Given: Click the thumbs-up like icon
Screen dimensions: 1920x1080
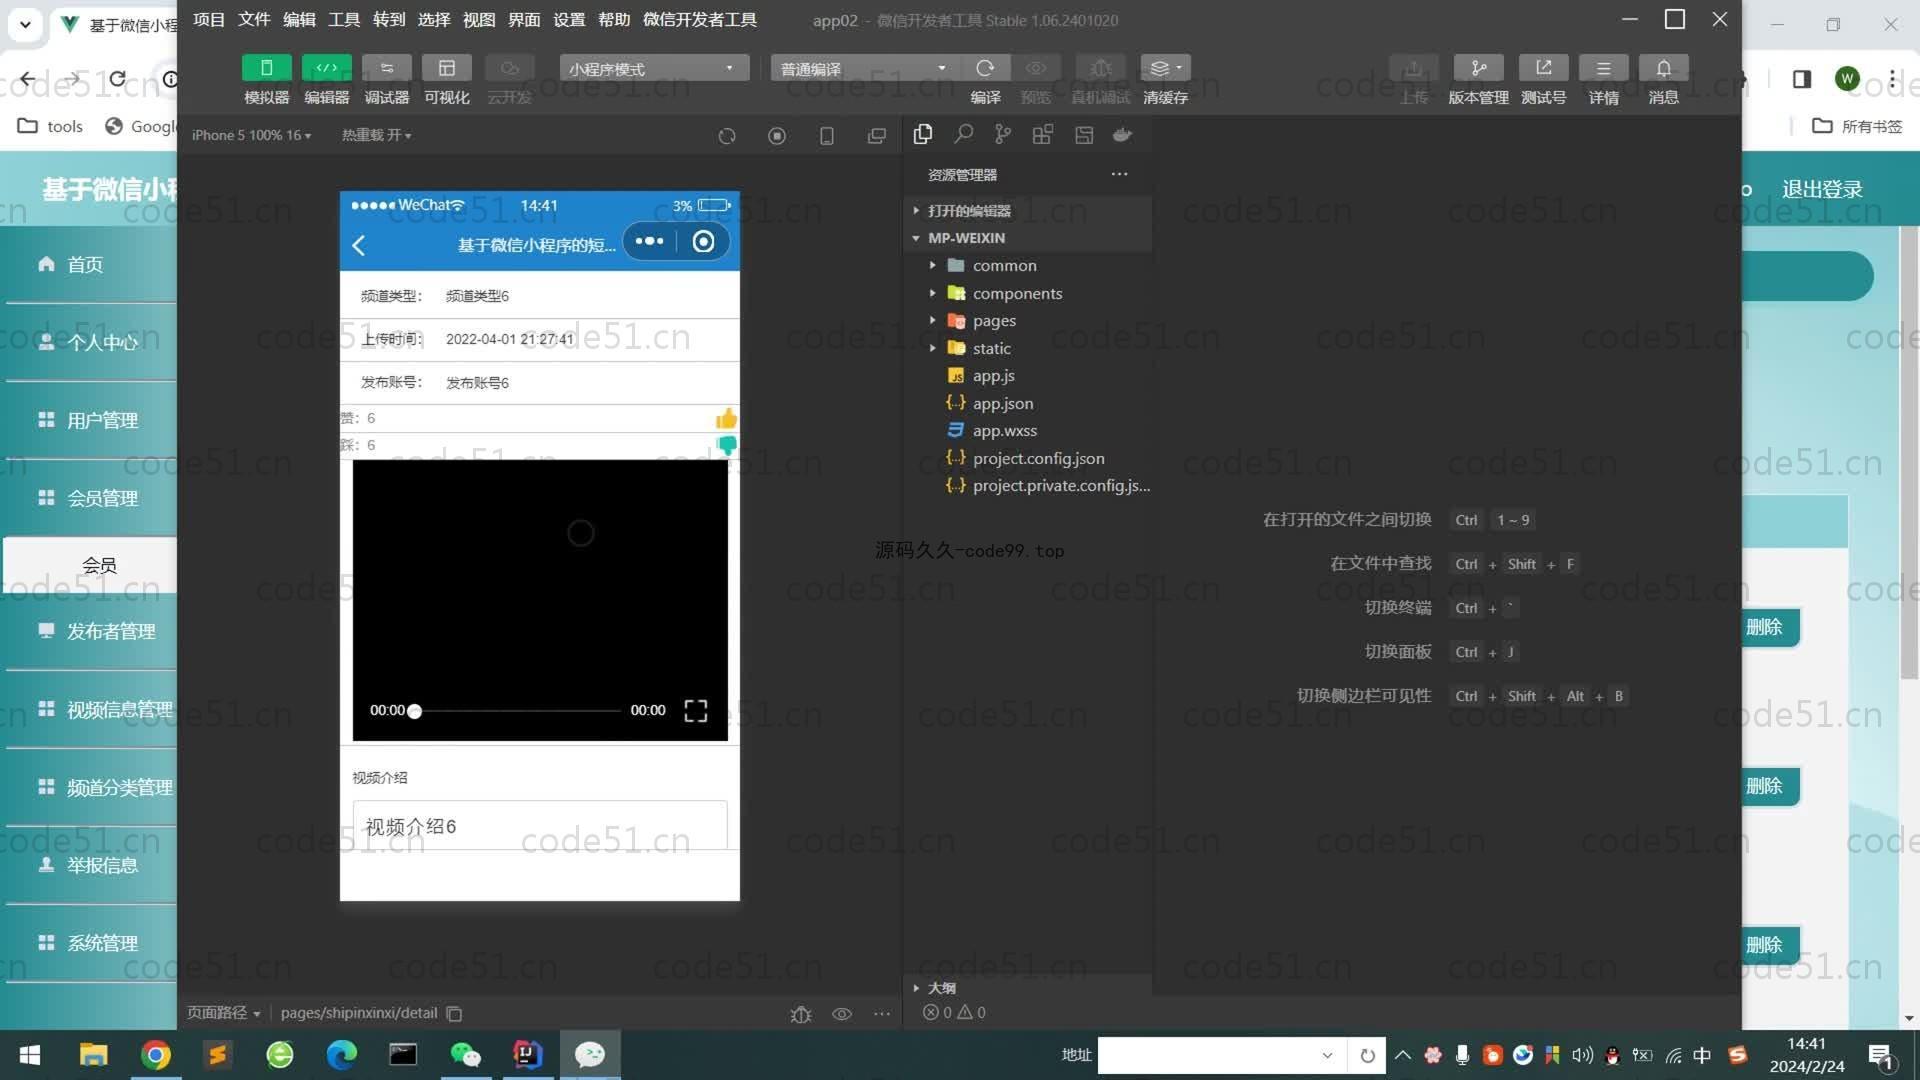Looking at the screenshot, I should [x=726, y=418].
